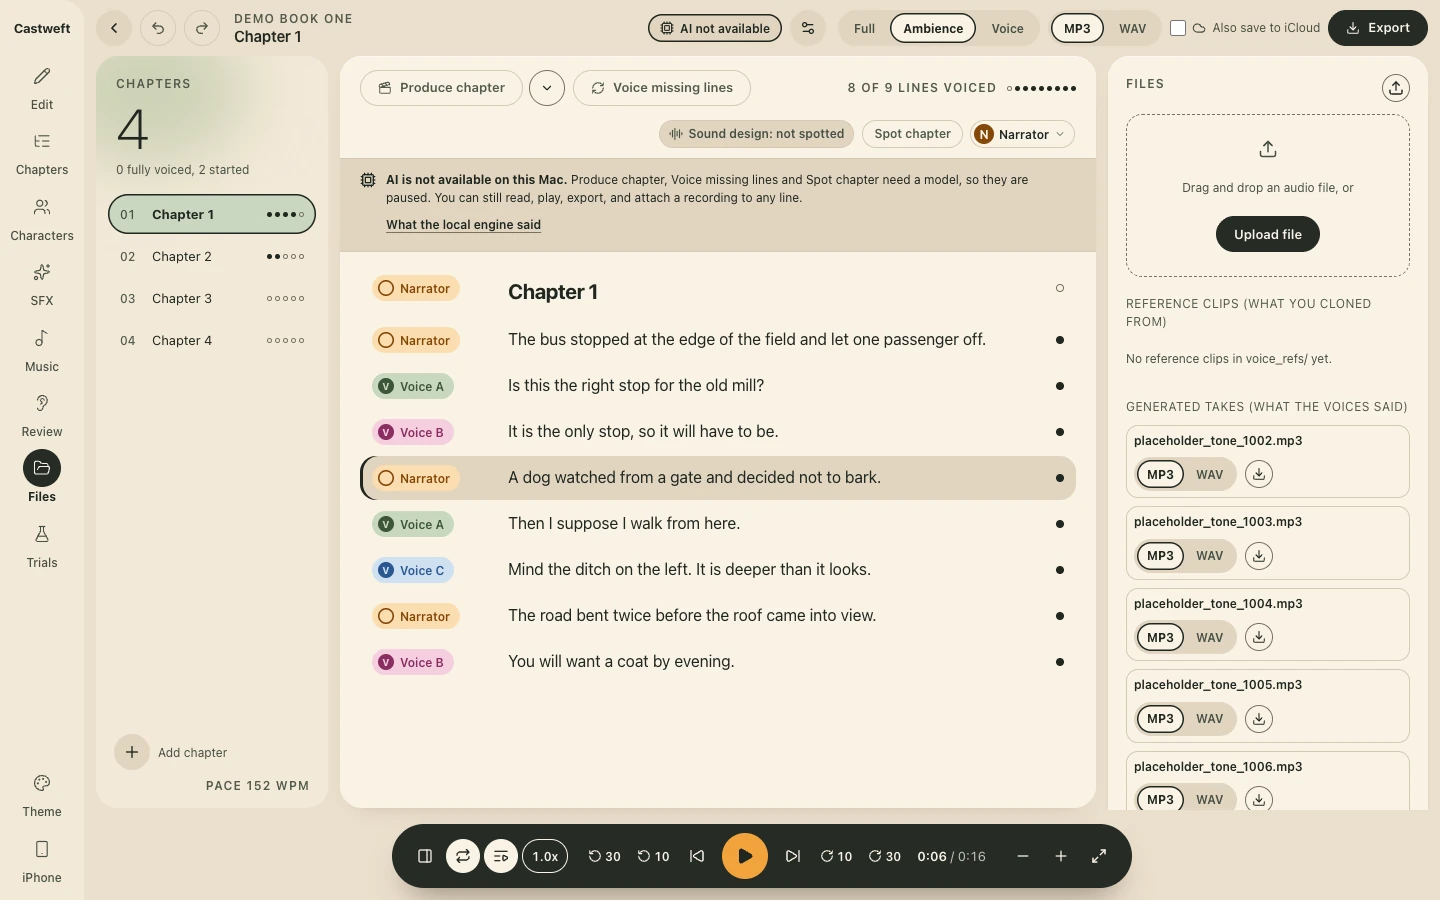This screenshot has width=1440, height=900.
Task: Toggle the playlist queue button in player
Action: (501, 856)
